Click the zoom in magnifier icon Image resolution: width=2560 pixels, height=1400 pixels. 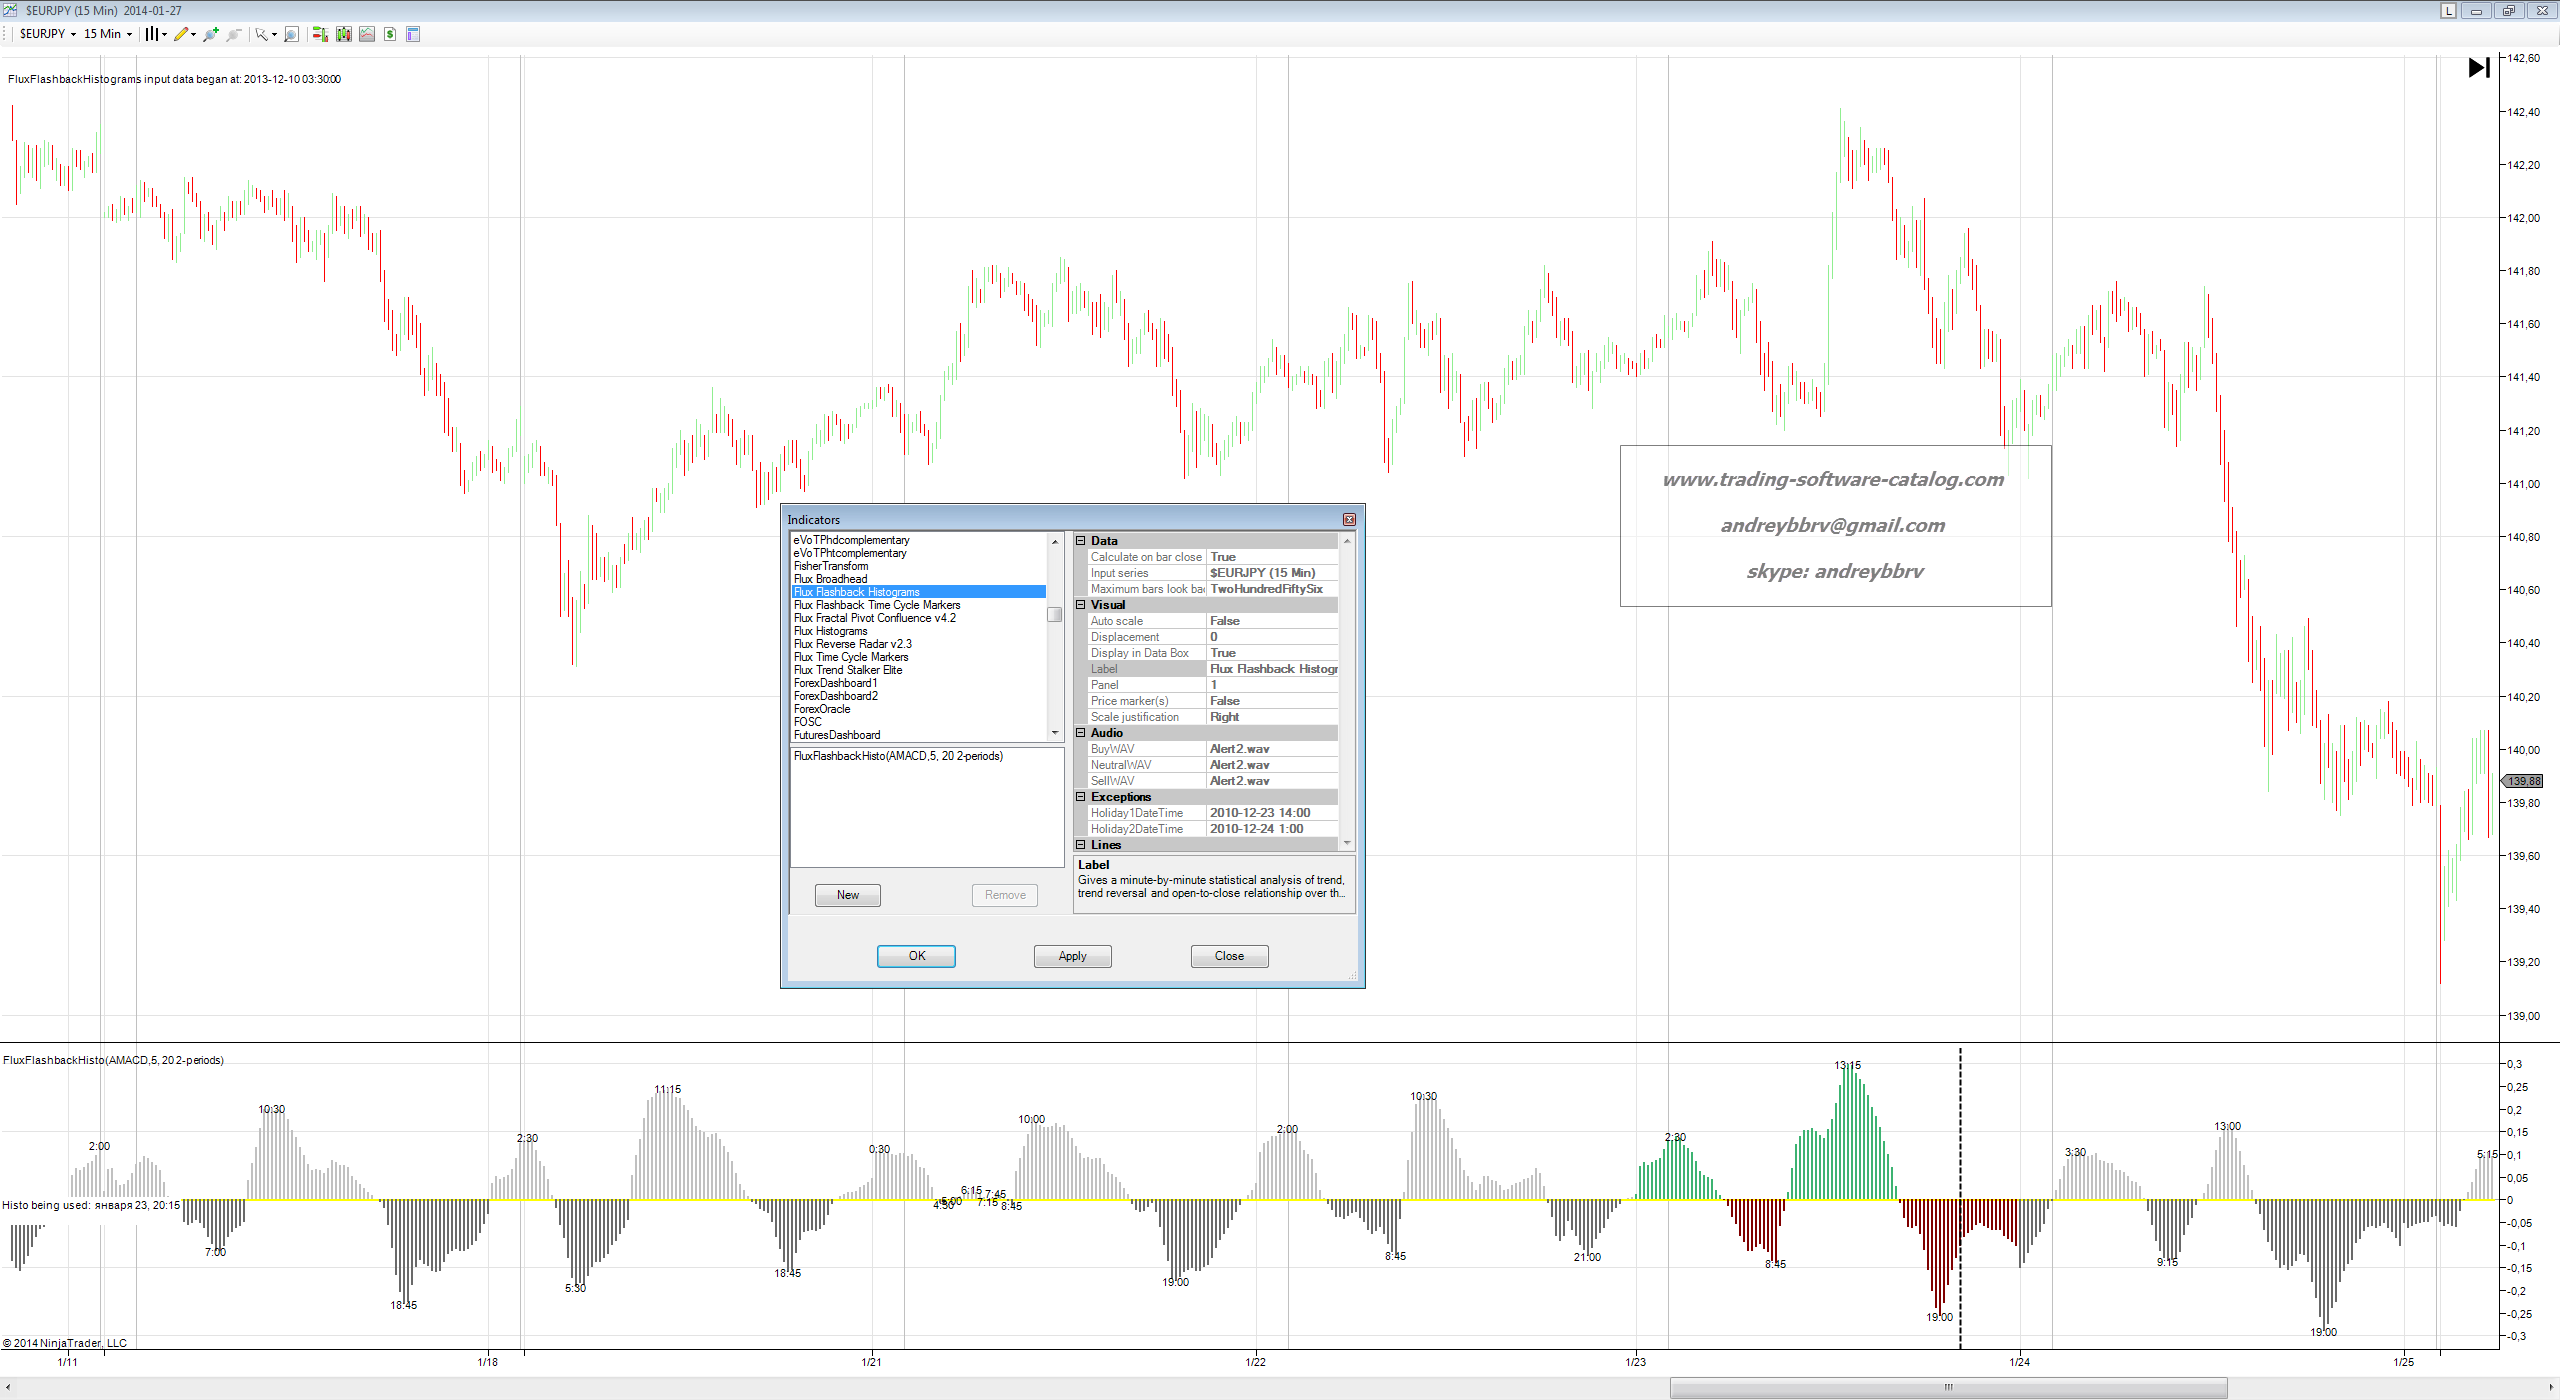point(210,34)
